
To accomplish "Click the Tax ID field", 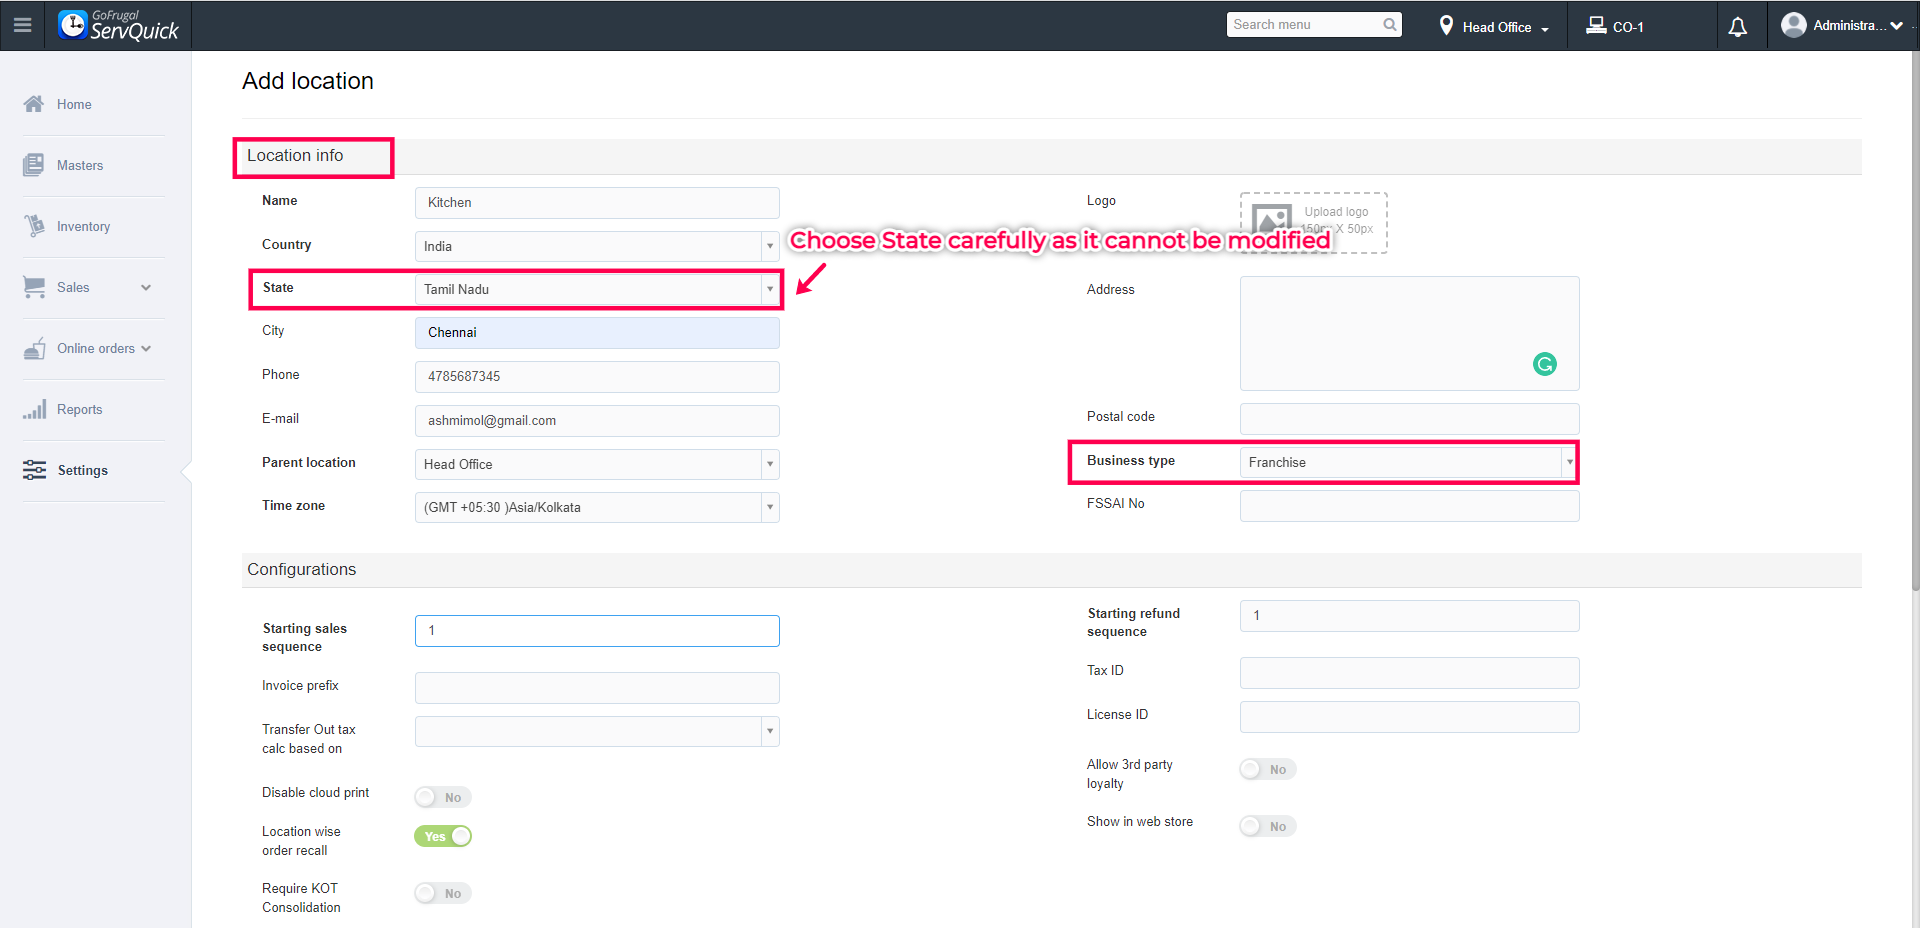I will [1409, 673].
